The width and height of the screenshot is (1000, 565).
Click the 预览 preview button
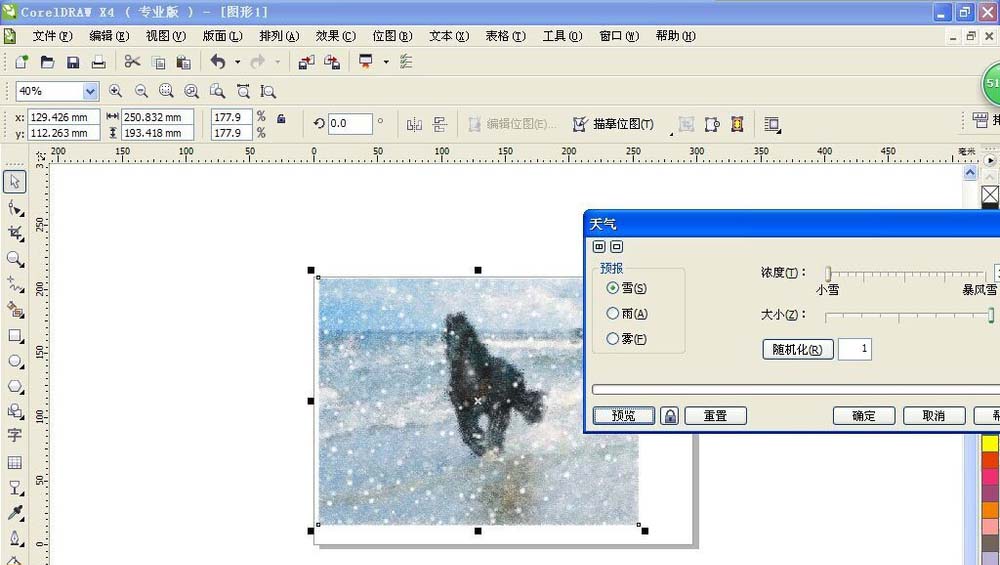click(623, 416)
